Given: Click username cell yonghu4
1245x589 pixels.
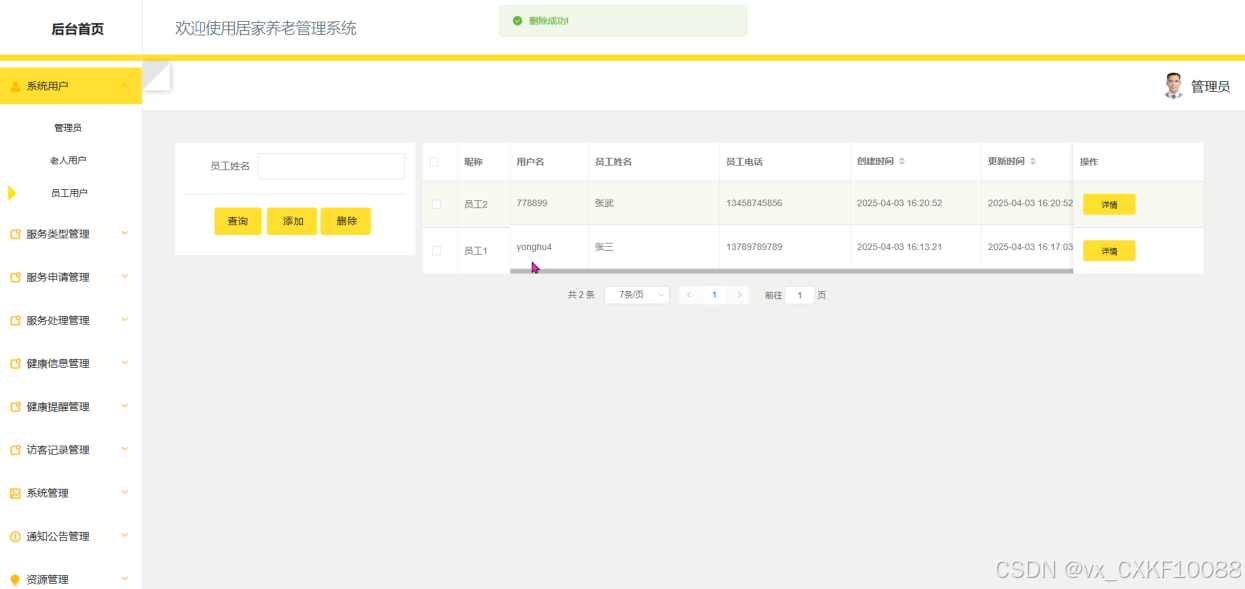Looking at the screenshot, I should [534, 246].
